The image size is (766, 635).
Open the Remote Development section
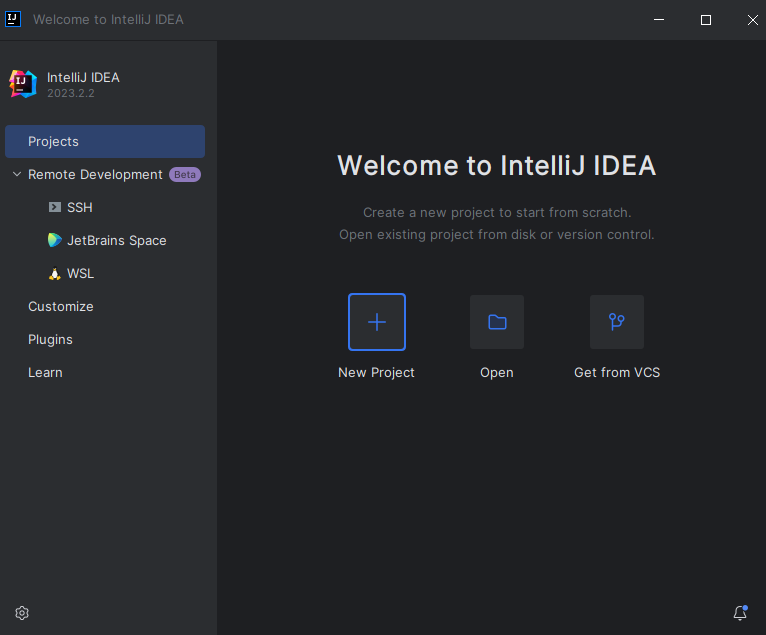point(95,174)
